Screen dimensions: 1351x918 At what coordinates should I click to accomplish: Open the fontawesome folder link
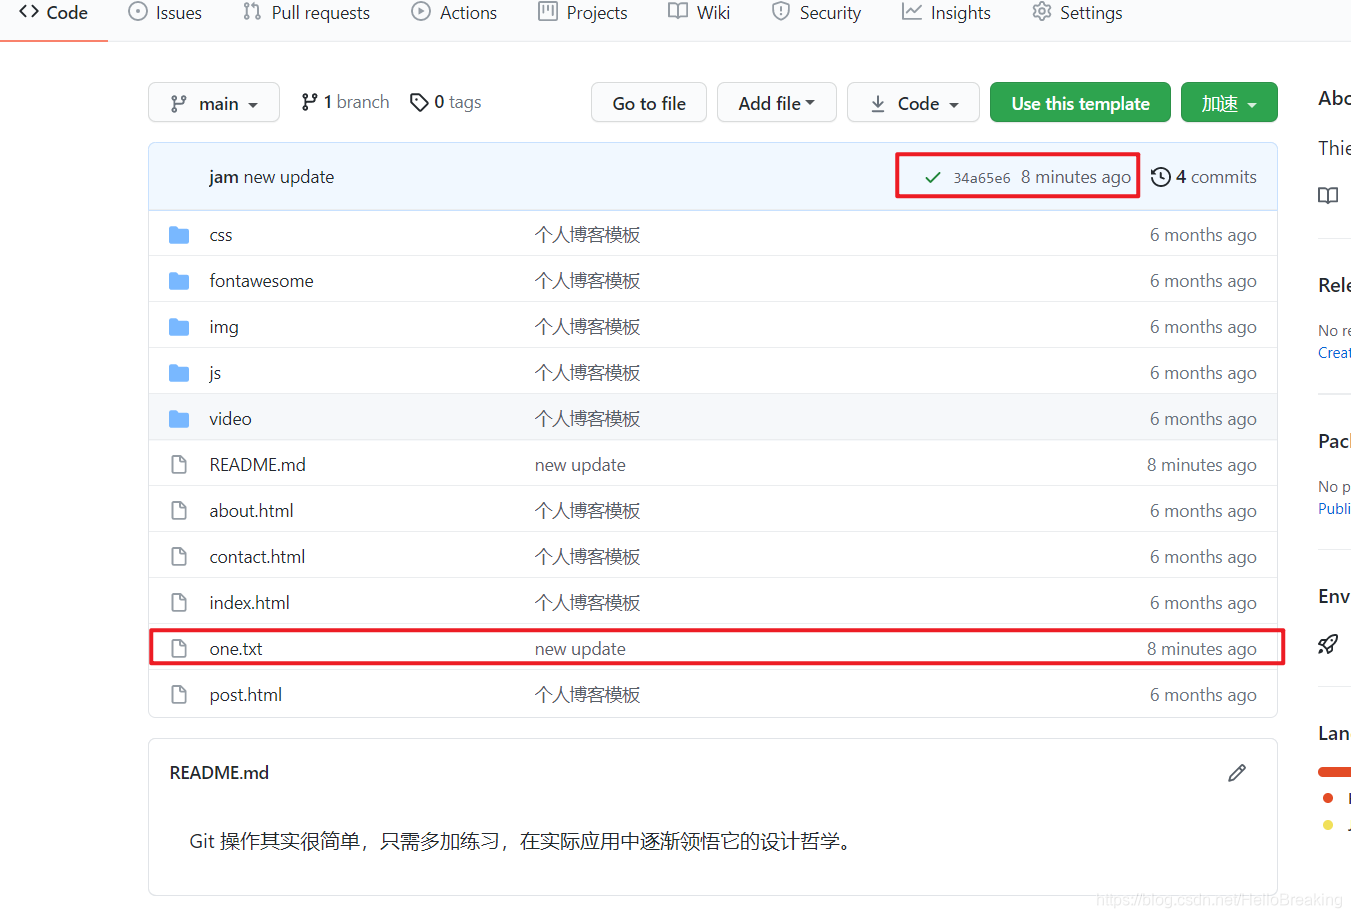pyautogui.click(x=261, y=281)
